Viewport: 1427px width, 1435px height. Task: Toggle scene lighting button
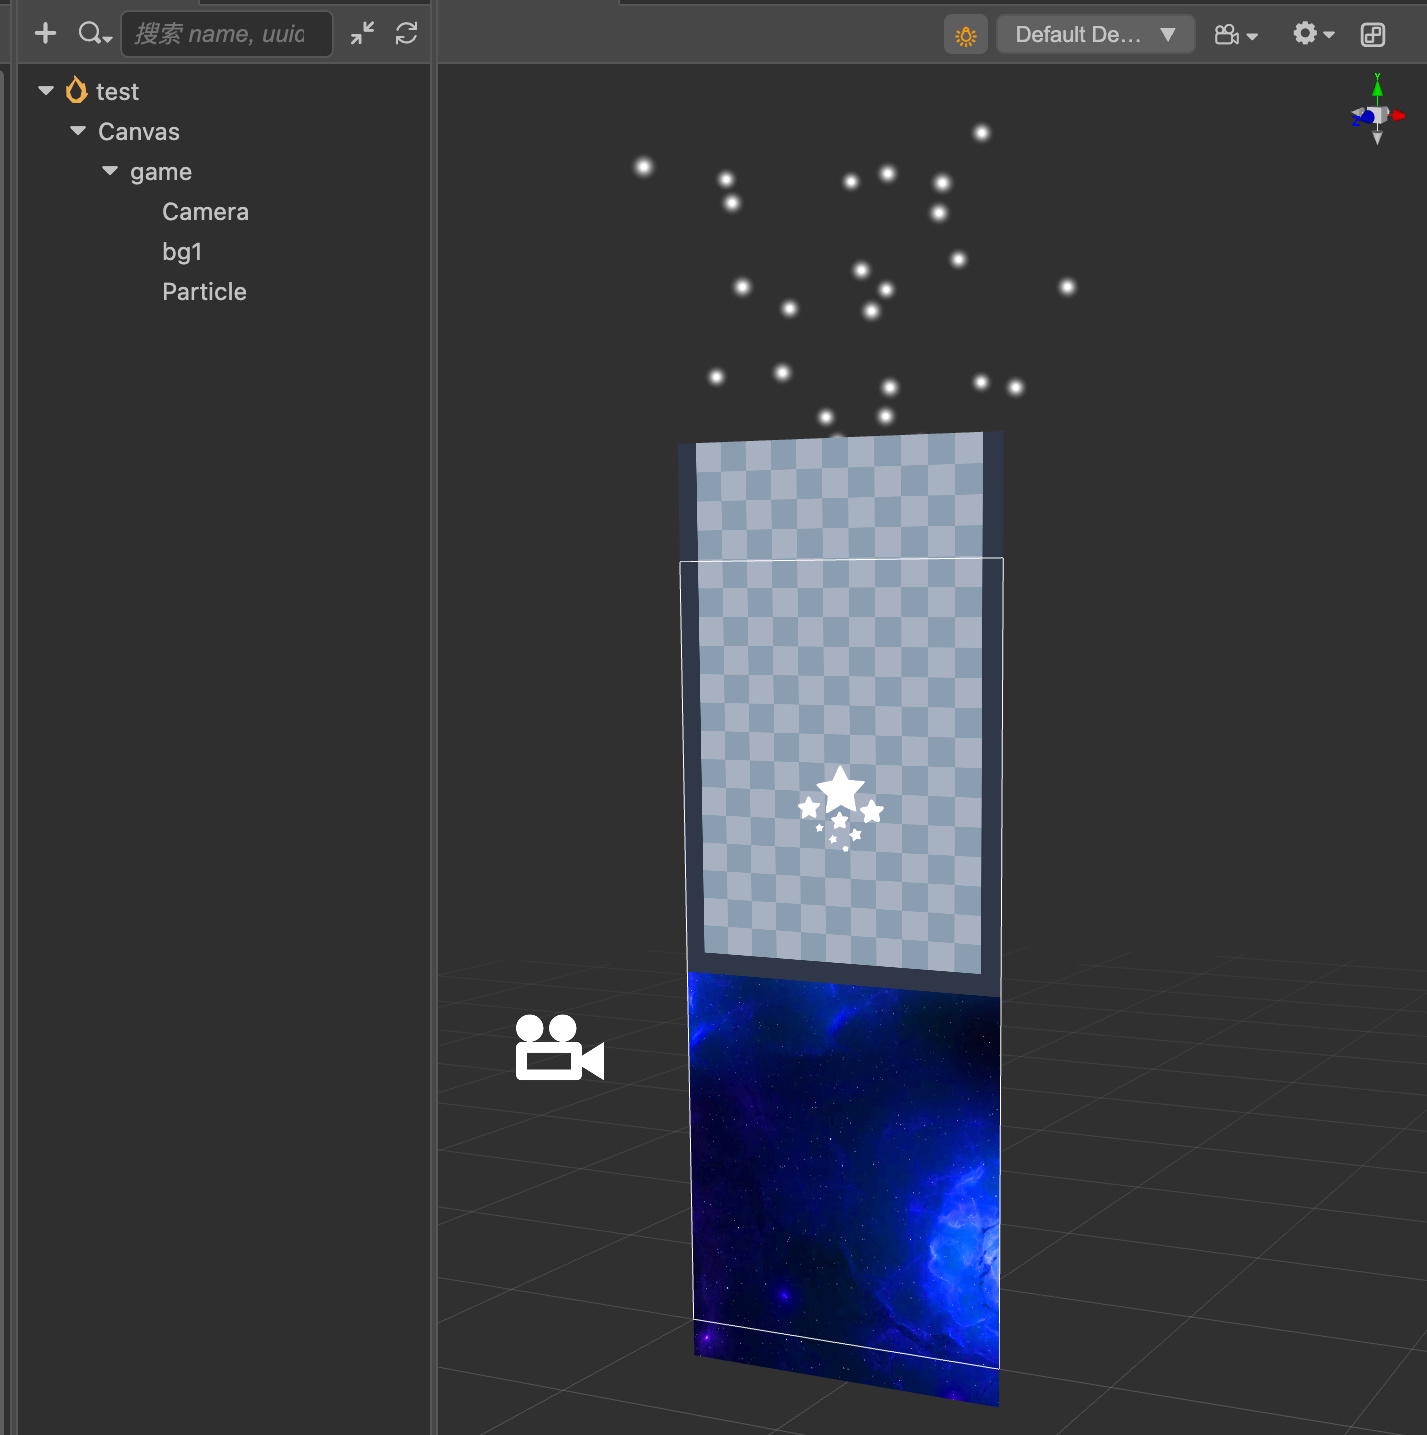coord(966,35)
